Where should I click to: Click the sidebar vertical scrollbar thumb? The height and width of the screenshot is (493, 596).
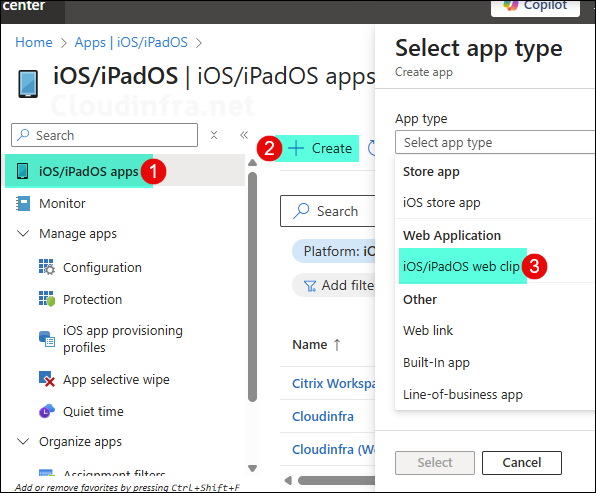252,287
